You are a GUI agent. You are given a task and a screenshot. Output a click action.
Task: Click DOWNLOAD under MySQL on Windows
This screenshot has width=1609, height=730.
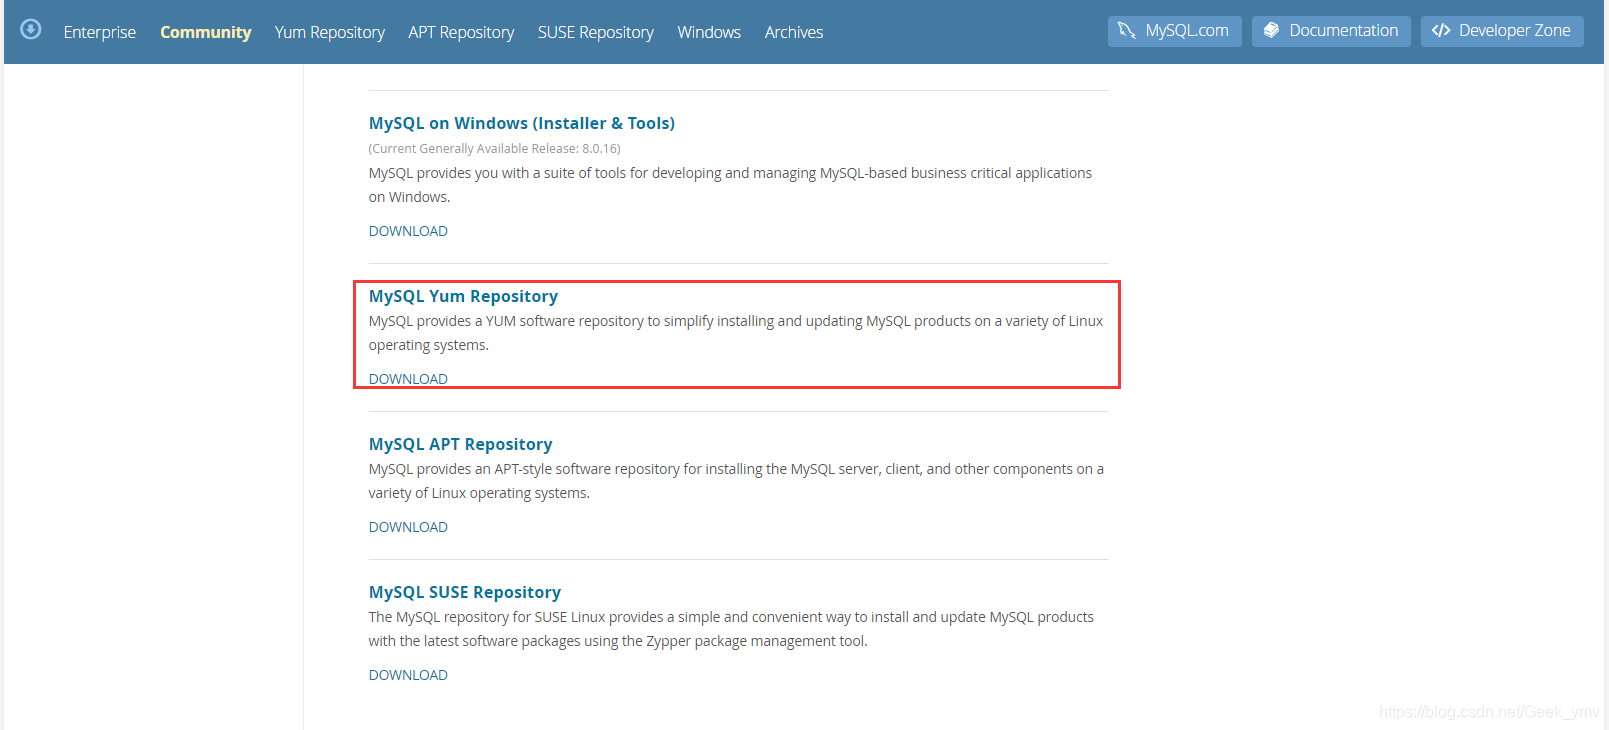[408, 231]
